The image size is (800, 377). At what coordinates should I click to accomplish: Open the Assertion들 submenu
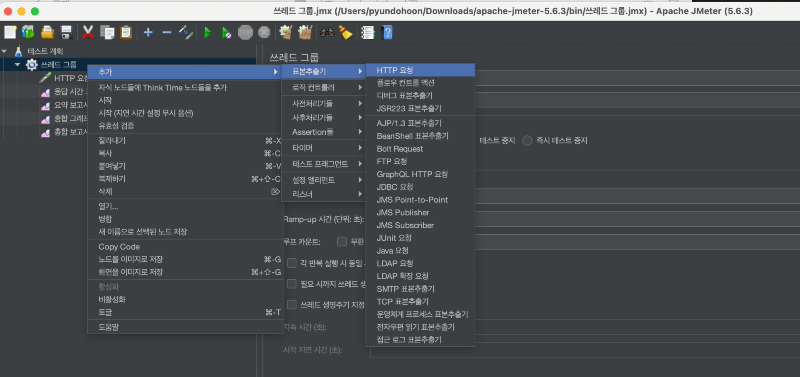323,132
